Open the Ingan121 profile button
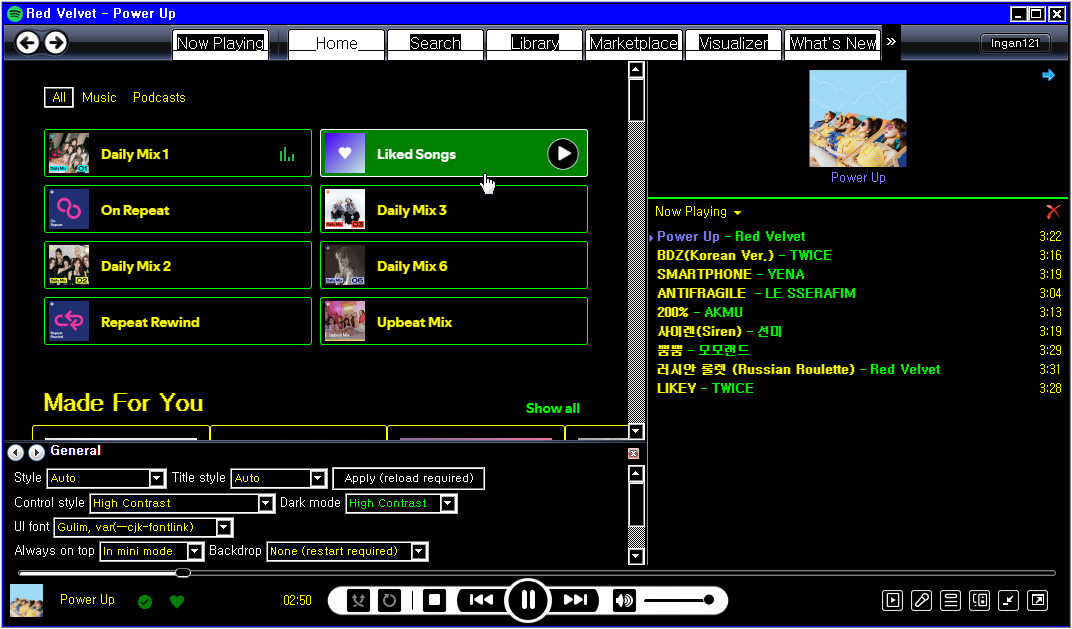This screenshot has height=629, width=1072. coord(1015,43)
